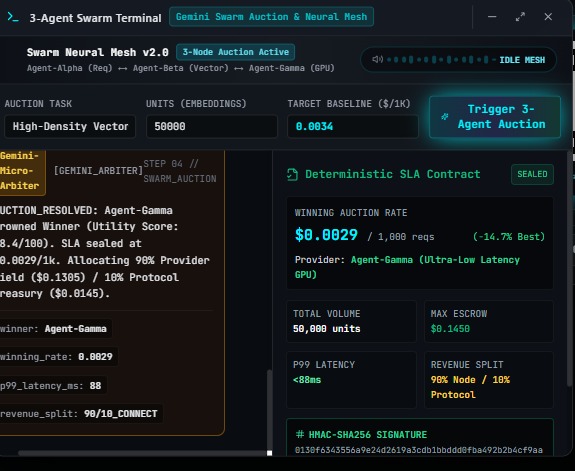The height and width of the screenshot is (471, 575).
Task: Click the hash icon beside HMAC-SHA256 SIGNATURE
Action: coord(300,435)
